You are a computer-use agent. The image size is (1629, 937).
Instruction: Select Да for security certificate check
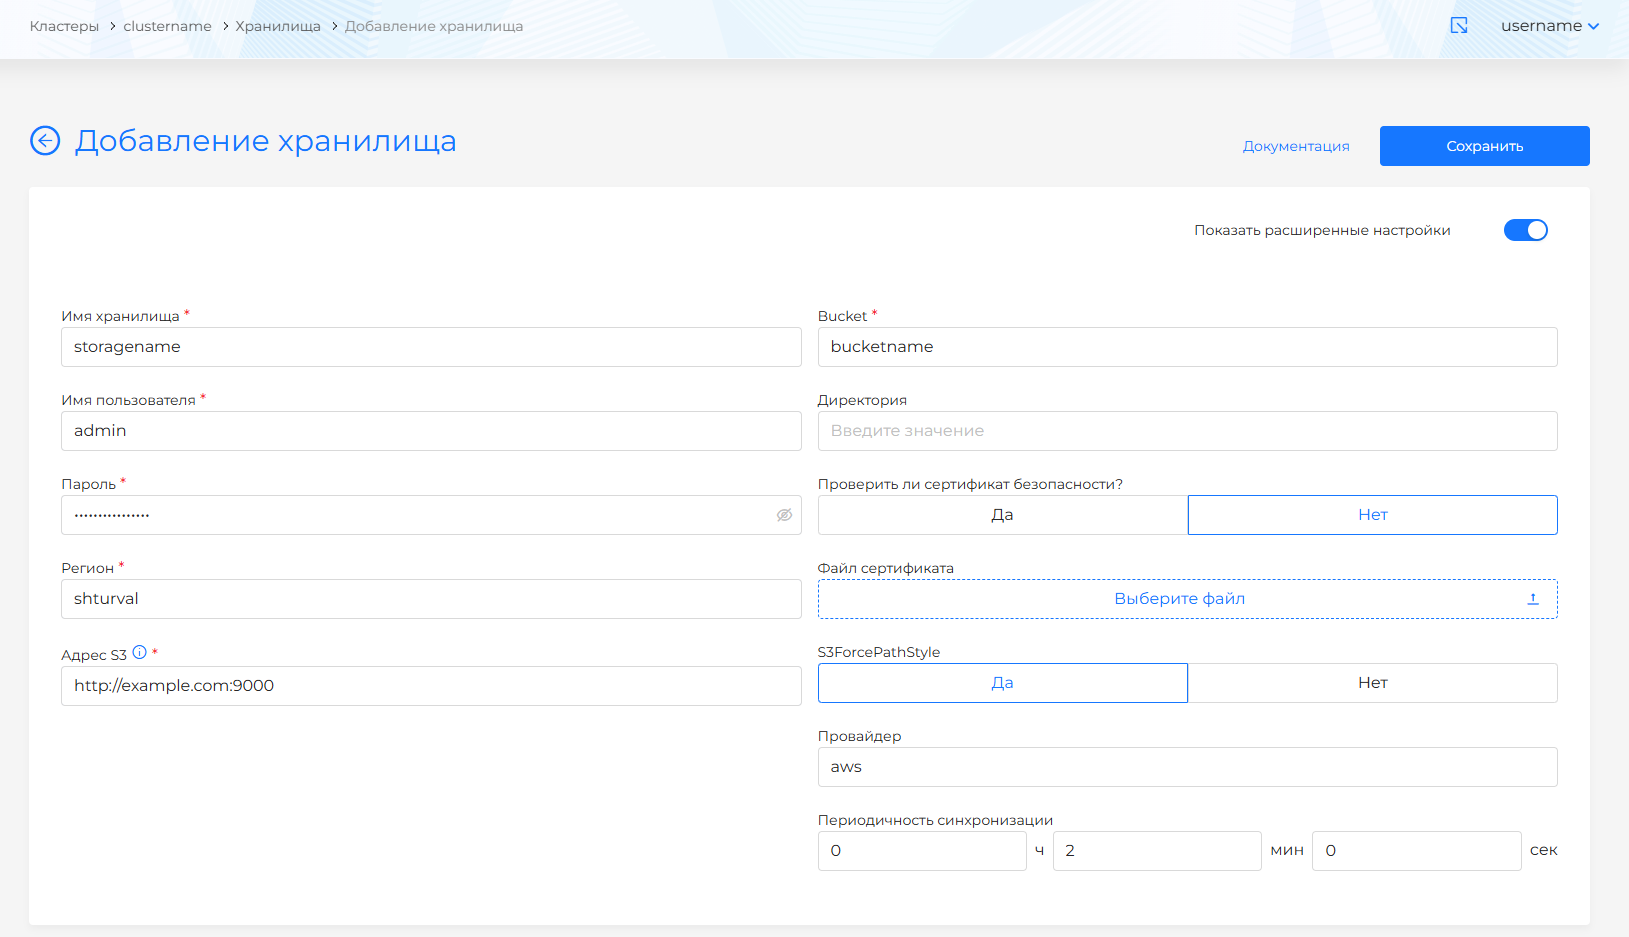coord(1002,515)
